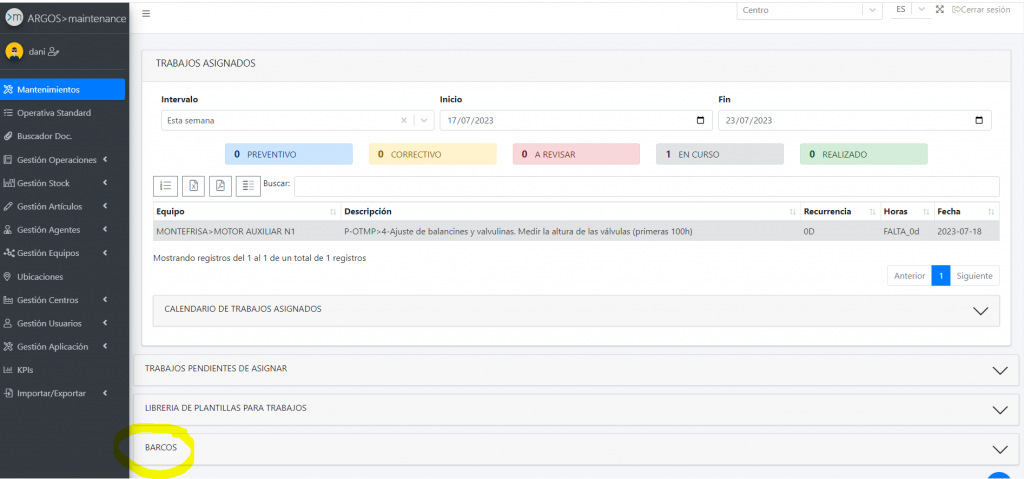Filter by PREVENTIVO status
Viewport: 1024px width, 479px height.
tap(289, 155)
